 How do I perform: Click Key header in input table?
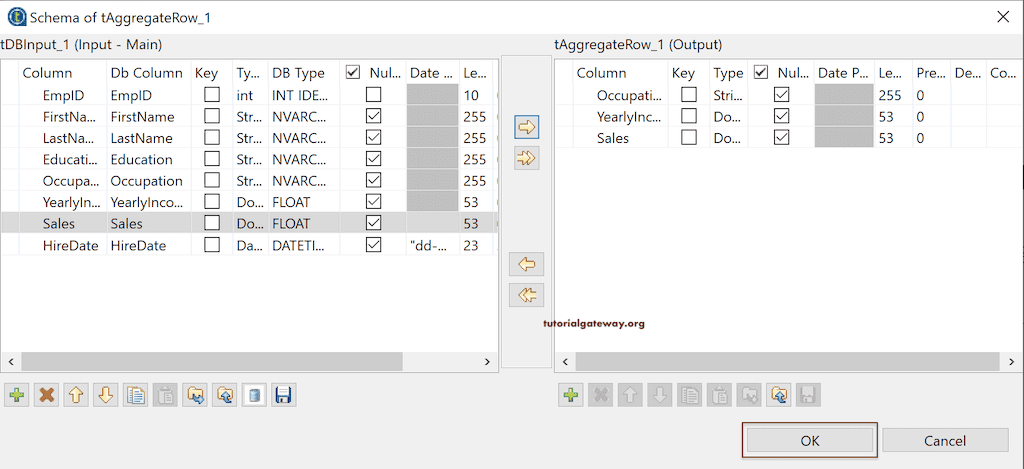point(211,73)
